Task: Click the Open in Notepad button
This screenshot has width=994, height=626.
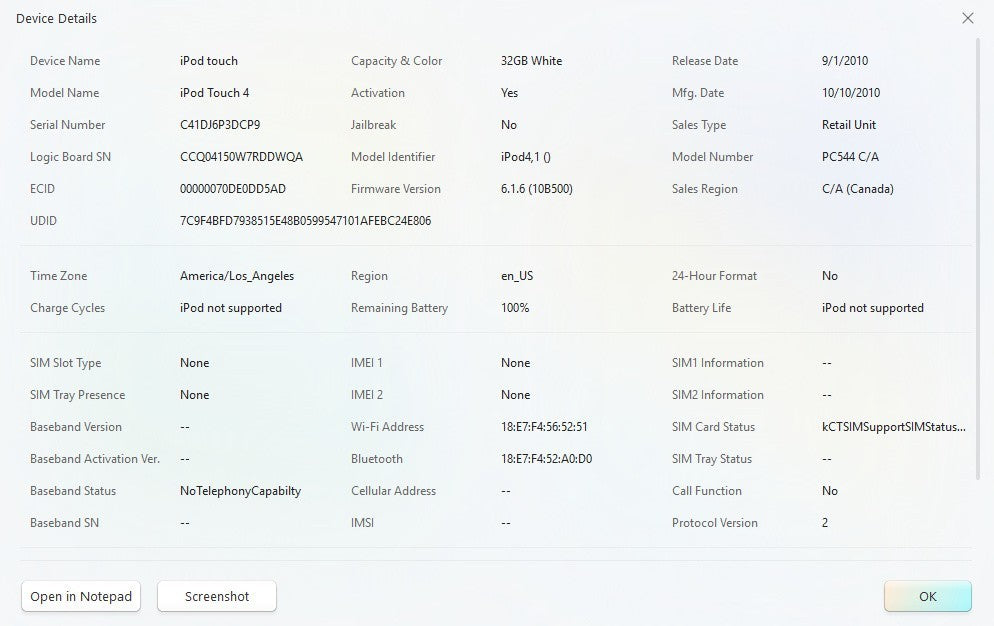Action: click(81, 596)
